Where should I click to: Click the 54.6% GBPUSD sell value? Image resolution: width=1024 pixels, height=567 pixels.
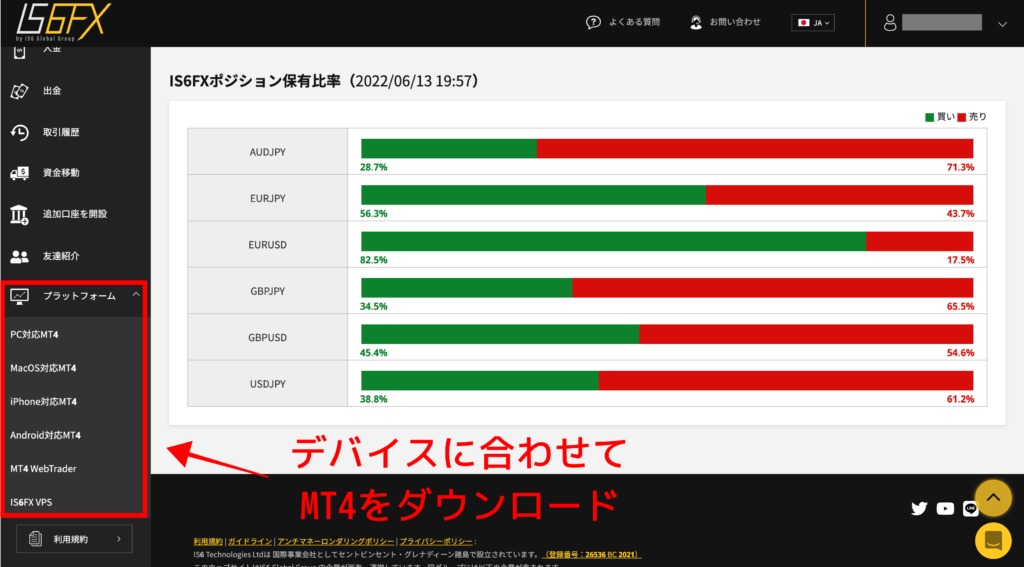point(961,353)
